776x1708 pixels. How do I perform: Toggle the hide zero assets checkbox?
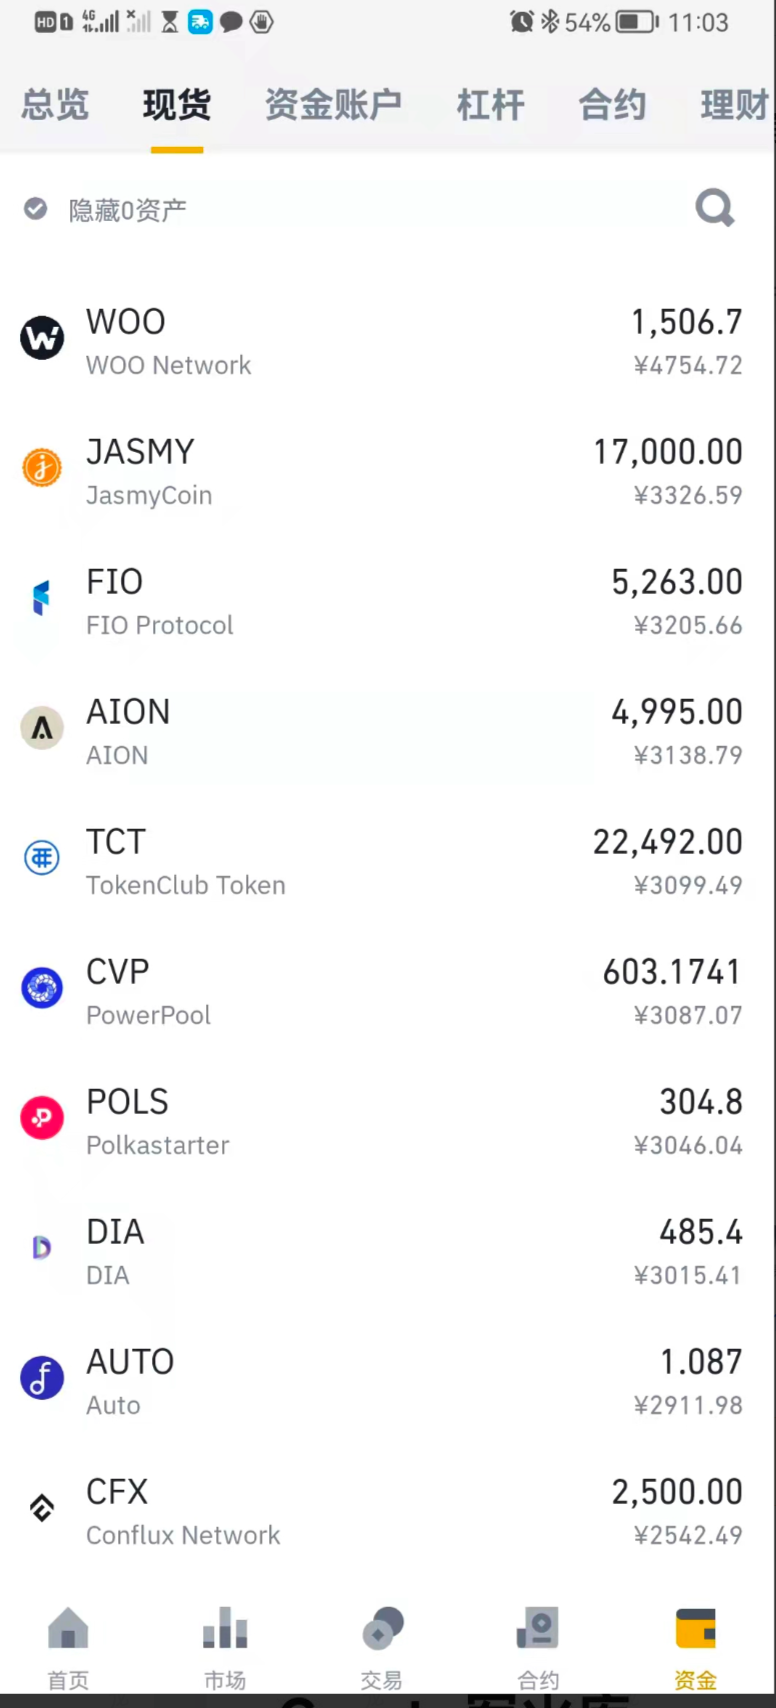point(36,209)
